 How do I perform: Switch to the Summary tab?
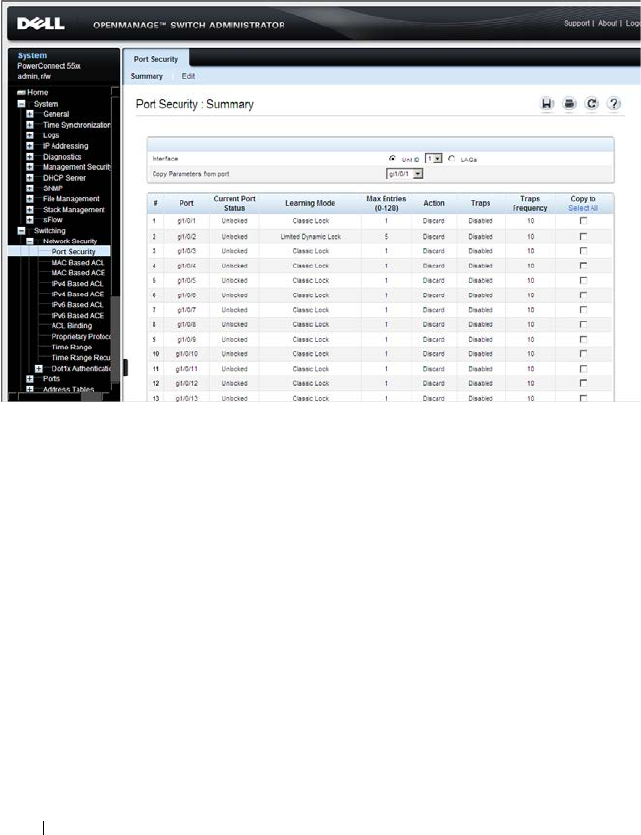pyautogui.click(x=146, y=76)
